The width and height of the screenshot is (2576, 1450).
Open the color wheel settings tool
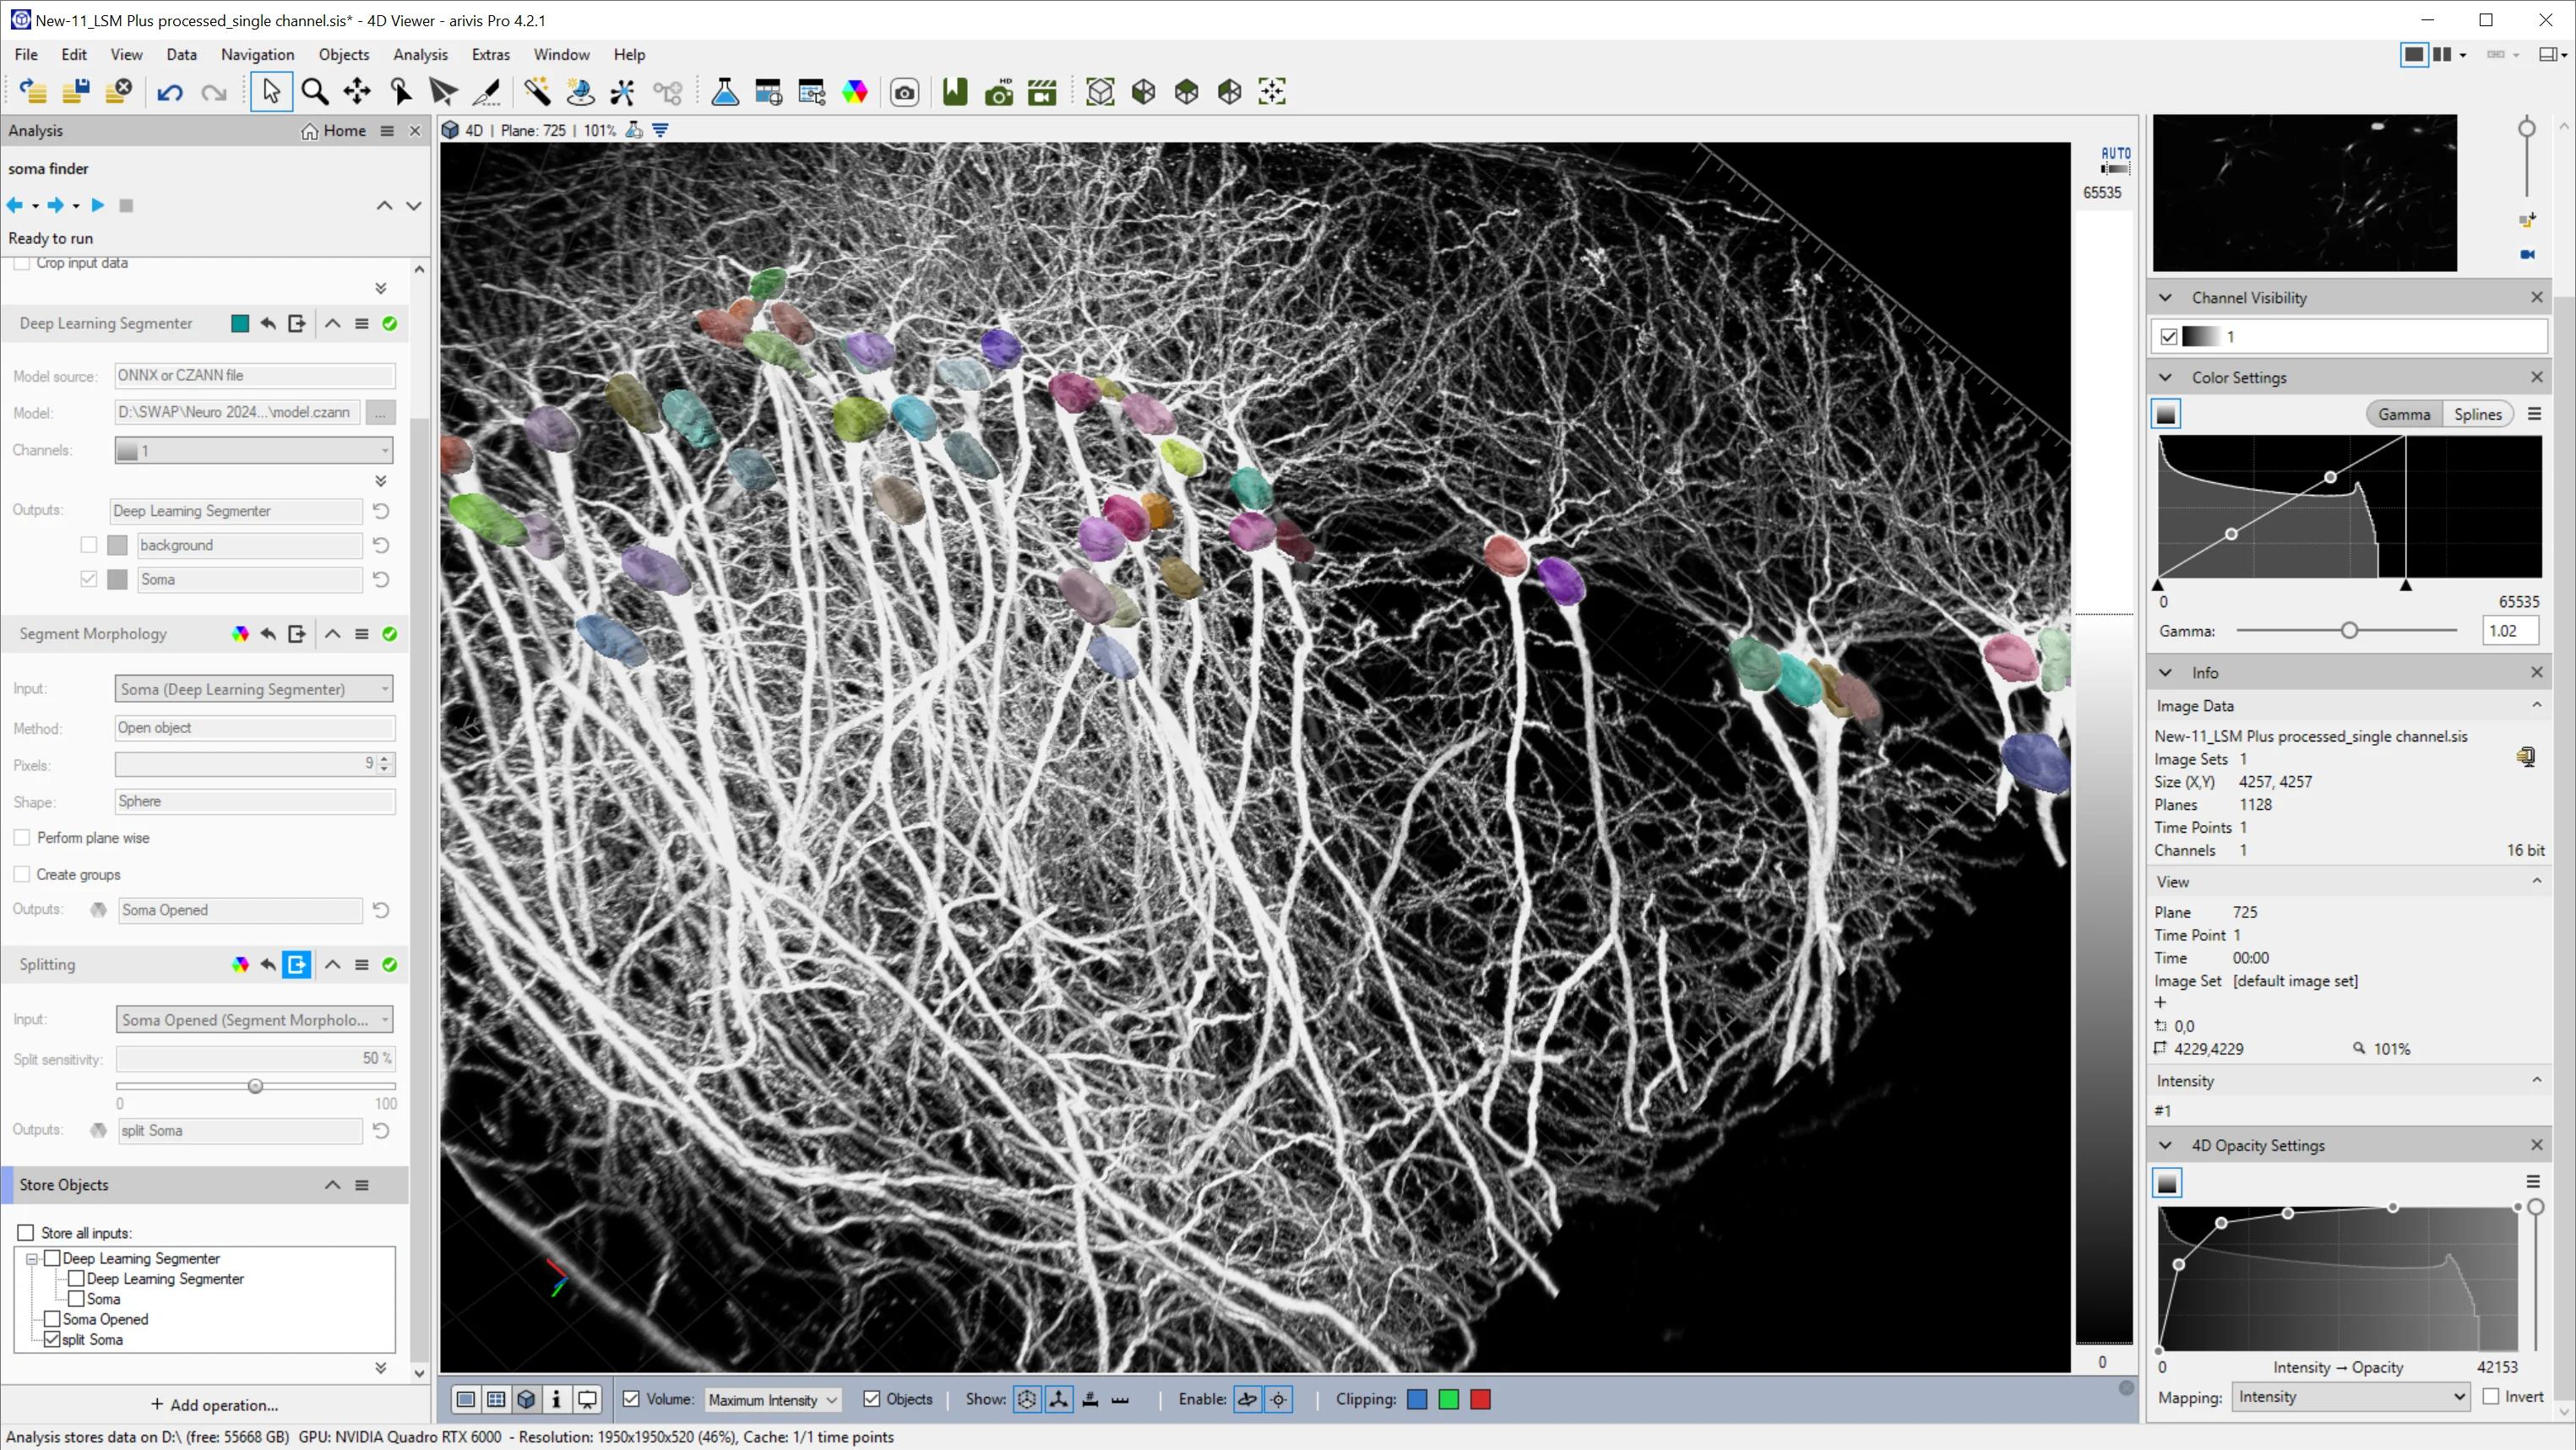point(855,92)
